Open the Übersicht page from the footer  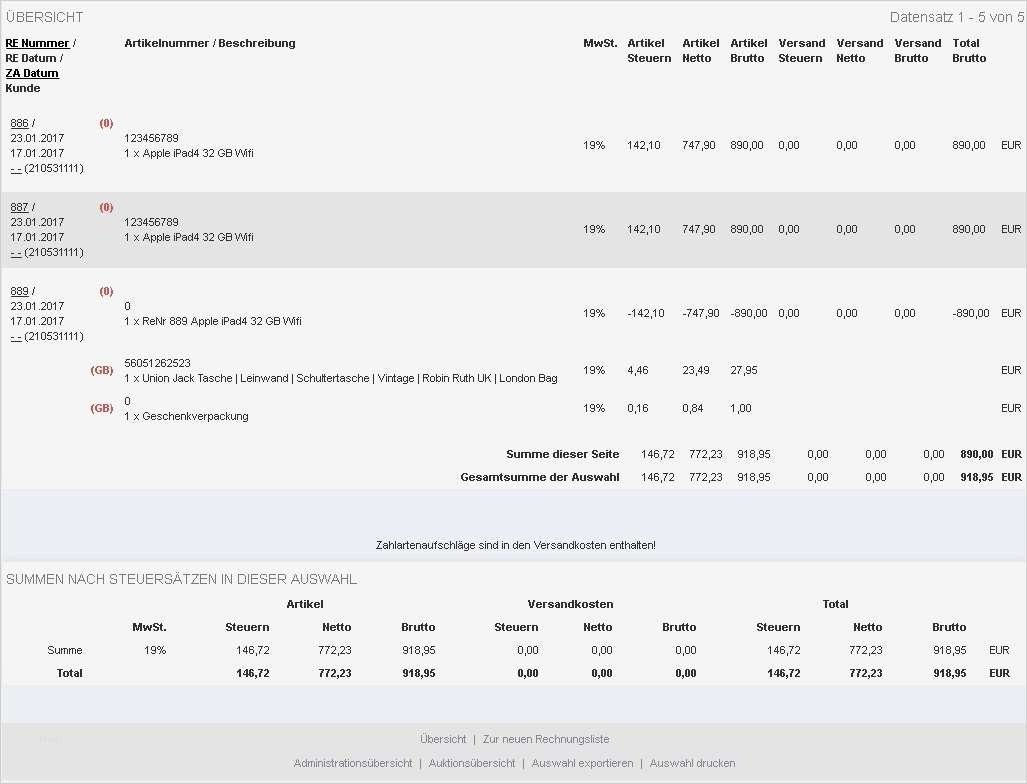click(x=443, y=739)
